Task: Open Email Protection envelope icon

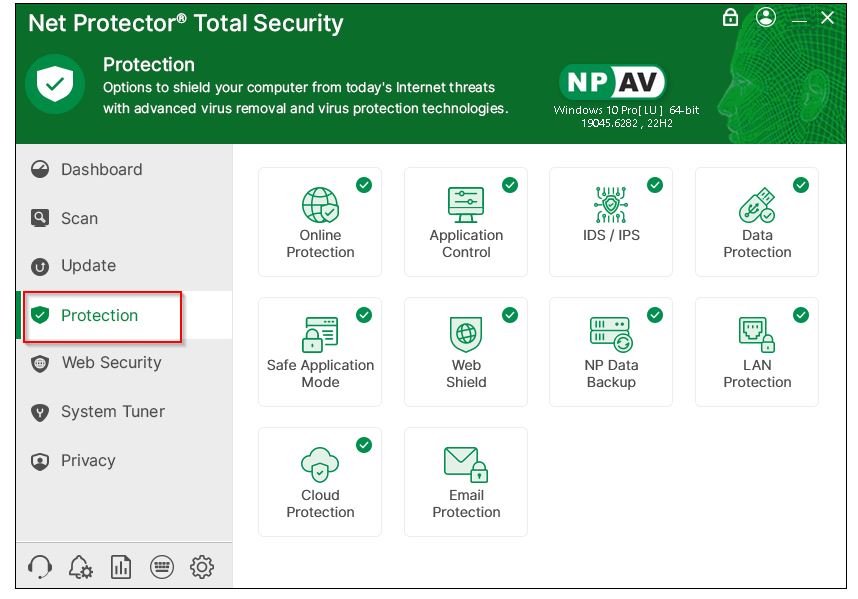Action: tap(466, 464)
